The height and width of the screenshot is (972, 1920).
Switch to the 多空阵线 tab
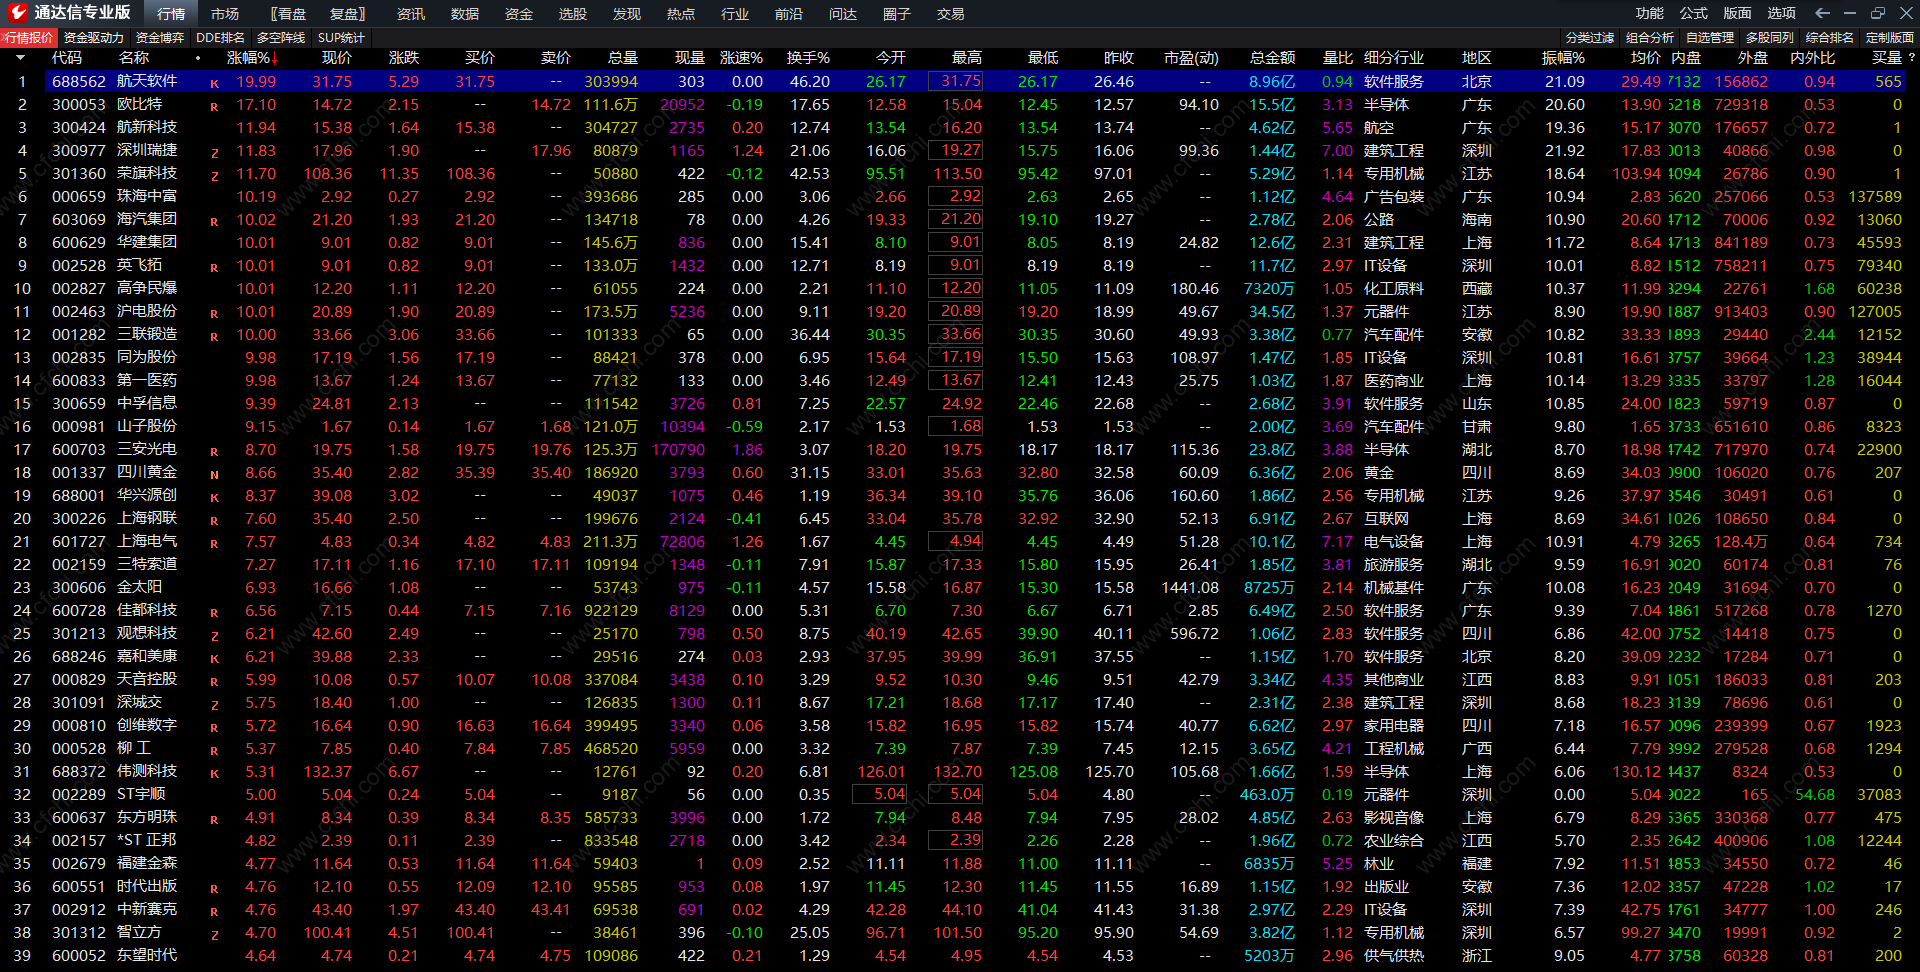click(x=281, y=38)
